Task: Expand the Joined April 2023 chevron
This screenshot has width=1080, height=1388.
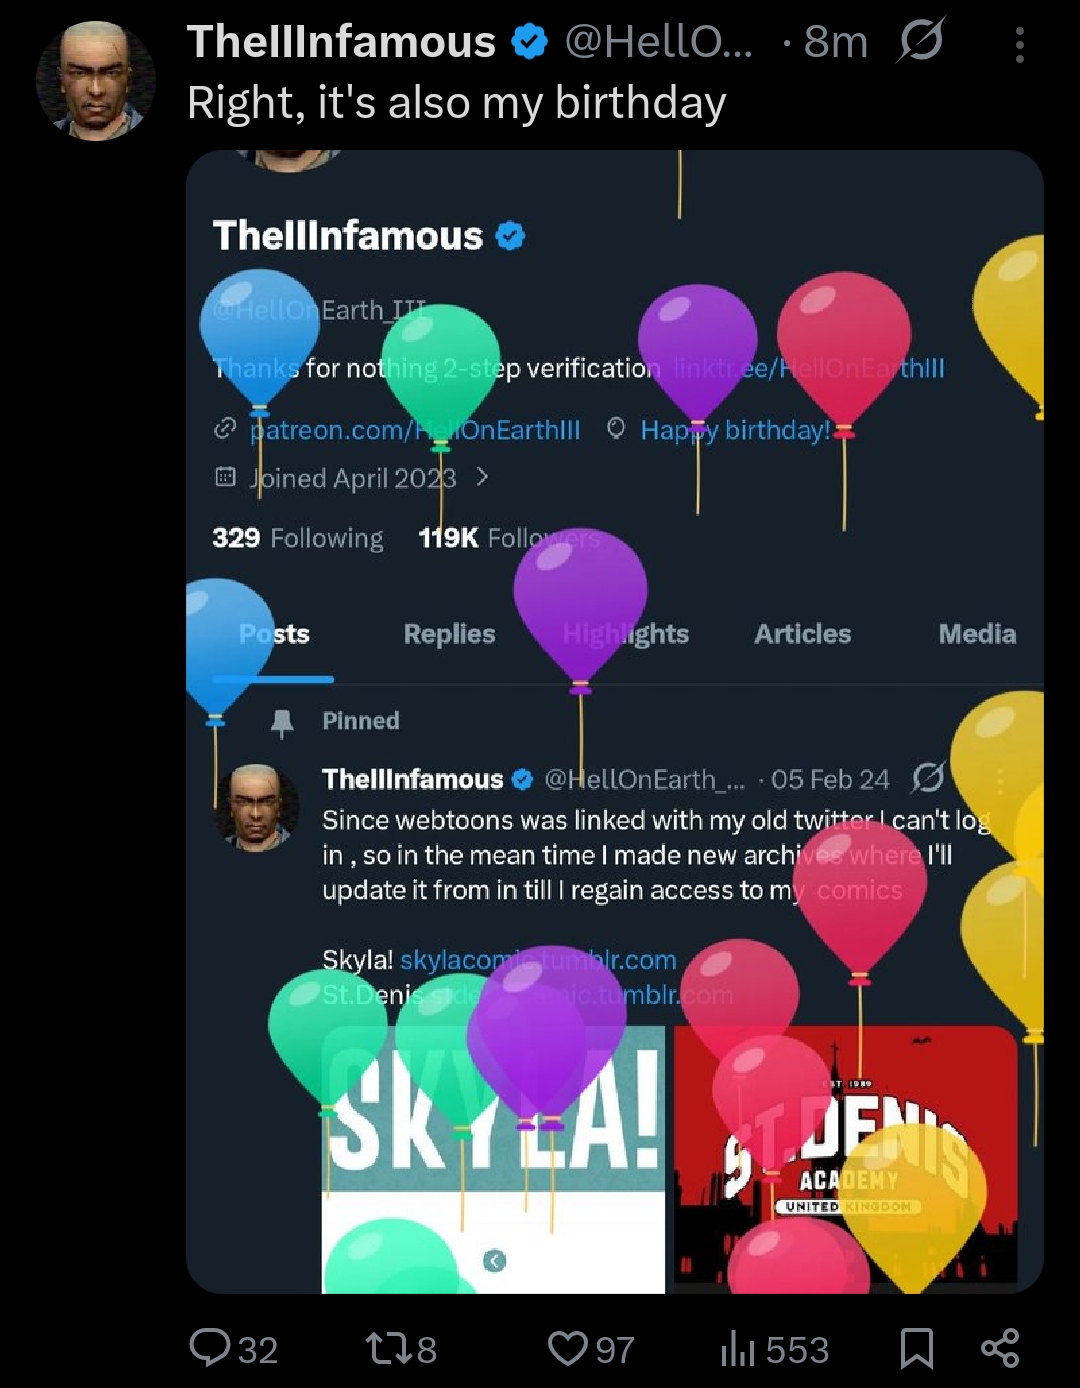Action: pyautogui.click(x=483, y=477)
